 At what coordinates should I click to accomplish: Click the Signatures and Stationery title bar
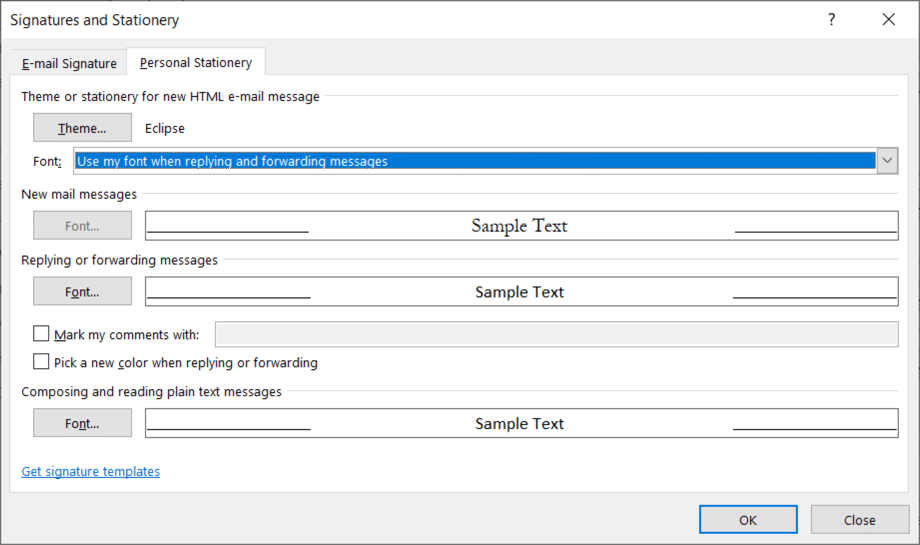coord(400,20)
